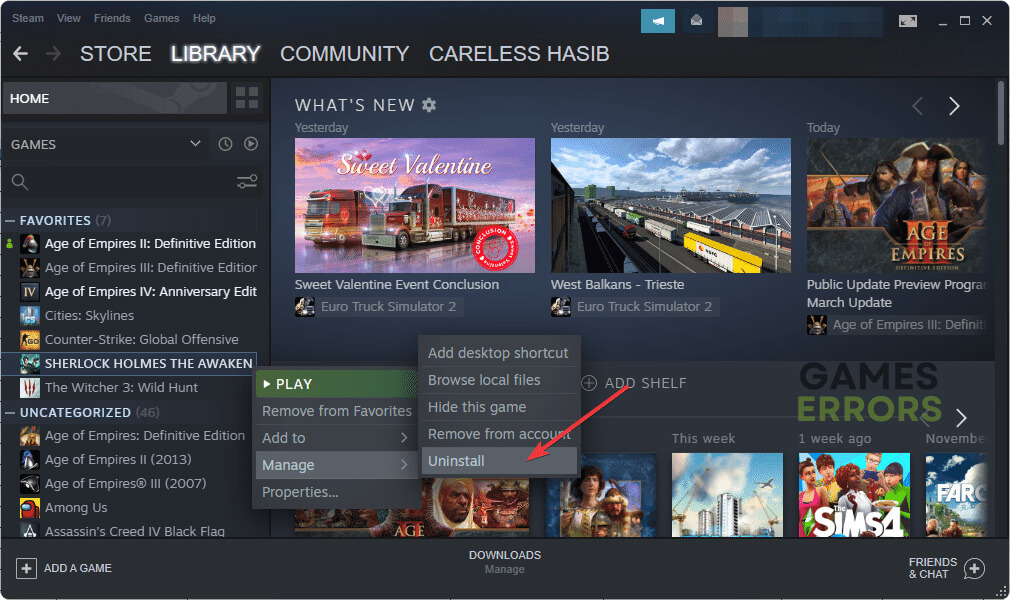Collapse the Uncategorized category

coord(10,412)
